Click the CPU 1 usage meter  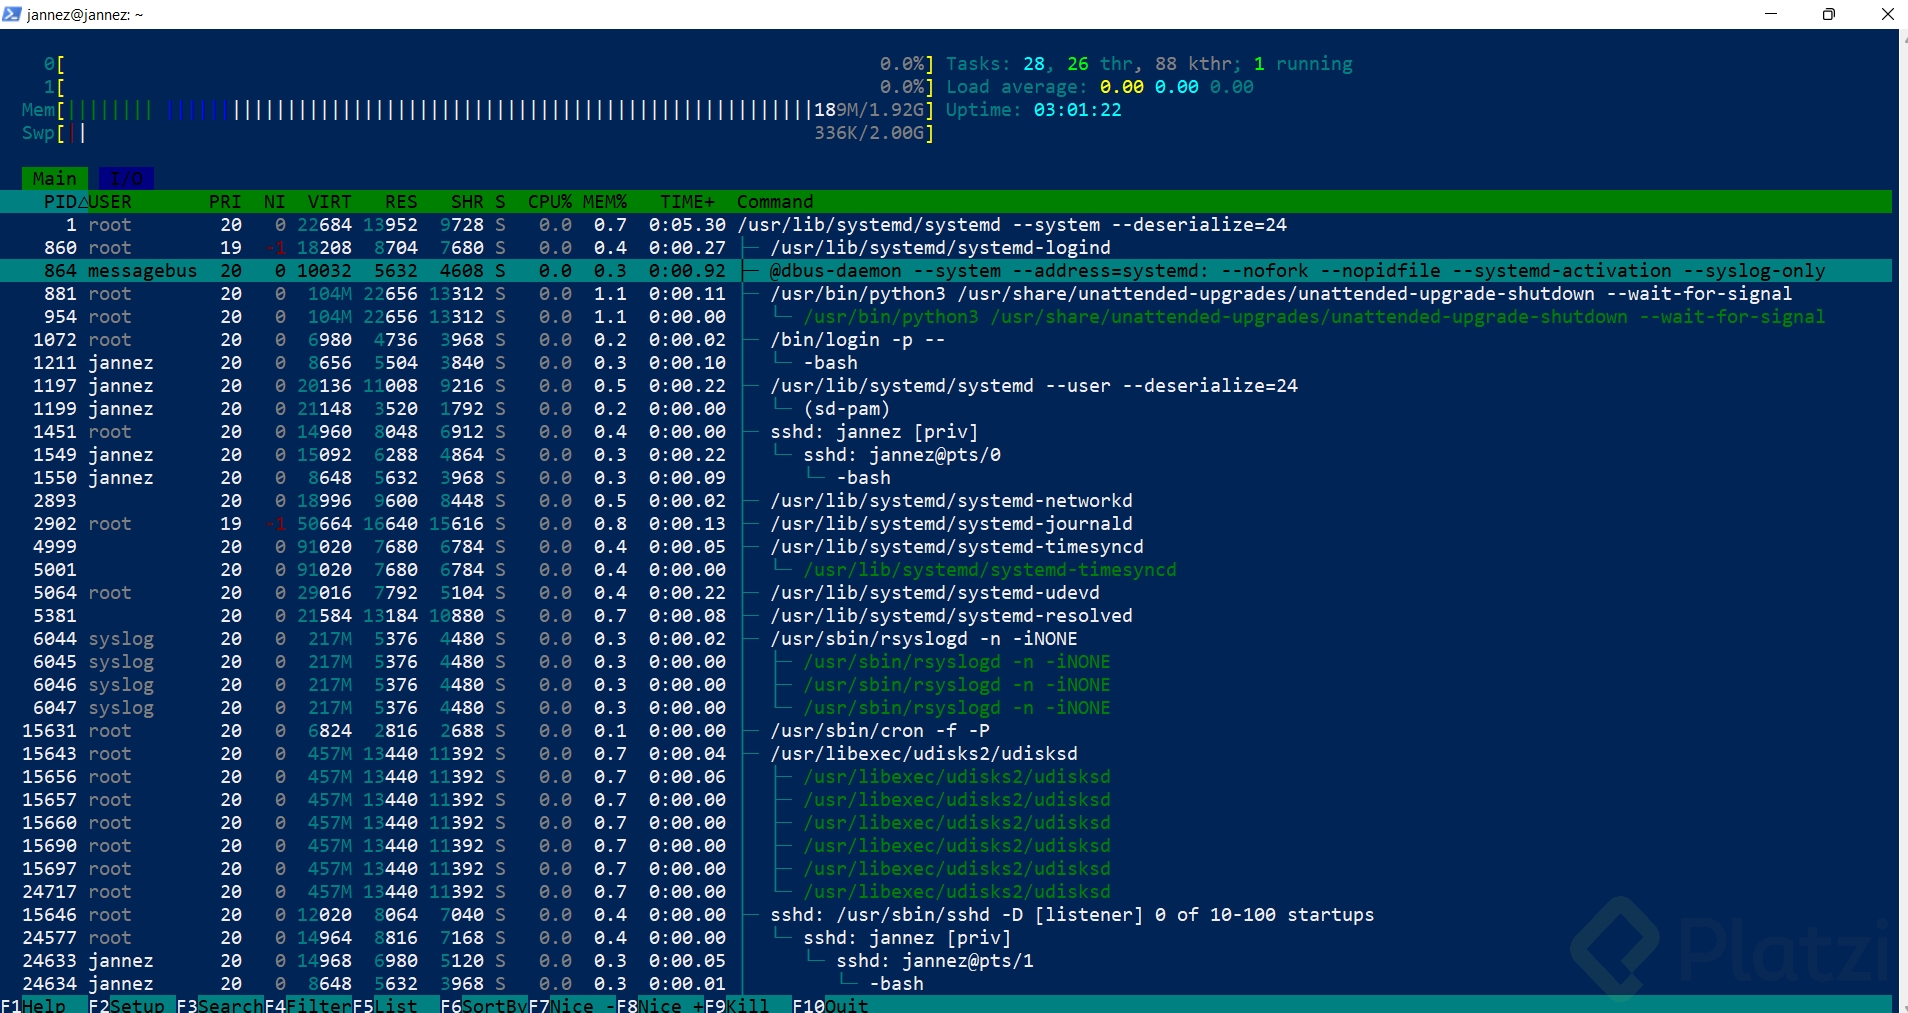(x=489, y=87)
